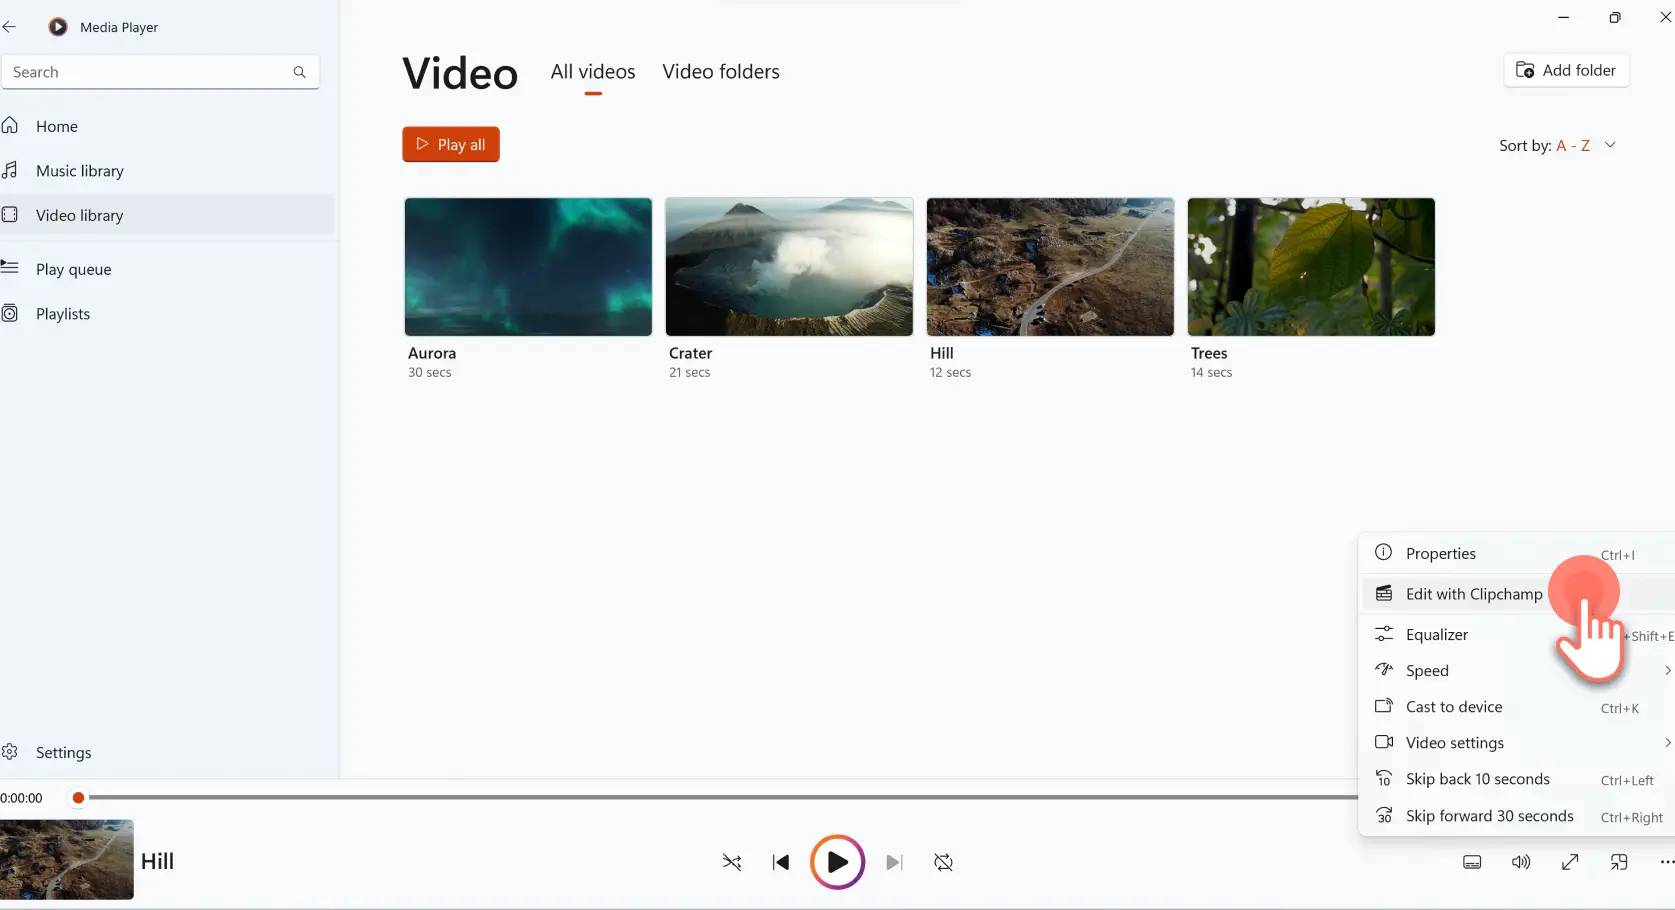Viewport: 1675px width, 910px height.
Task: Enable shuffle playback
Action: [731, 862]
